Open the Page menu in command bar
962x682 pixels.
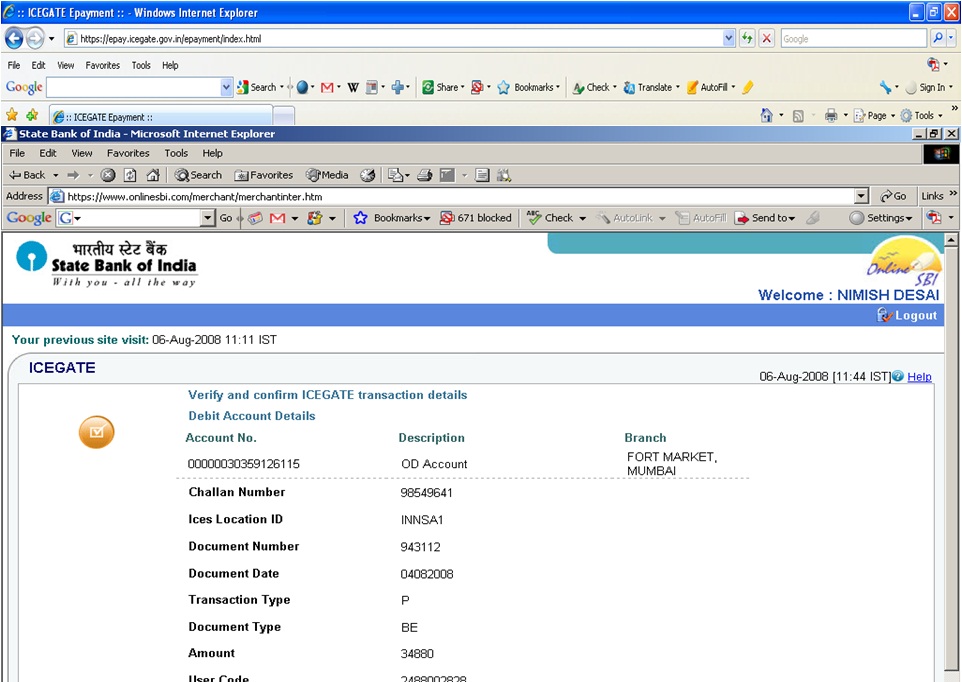click(x=874, y=115)
